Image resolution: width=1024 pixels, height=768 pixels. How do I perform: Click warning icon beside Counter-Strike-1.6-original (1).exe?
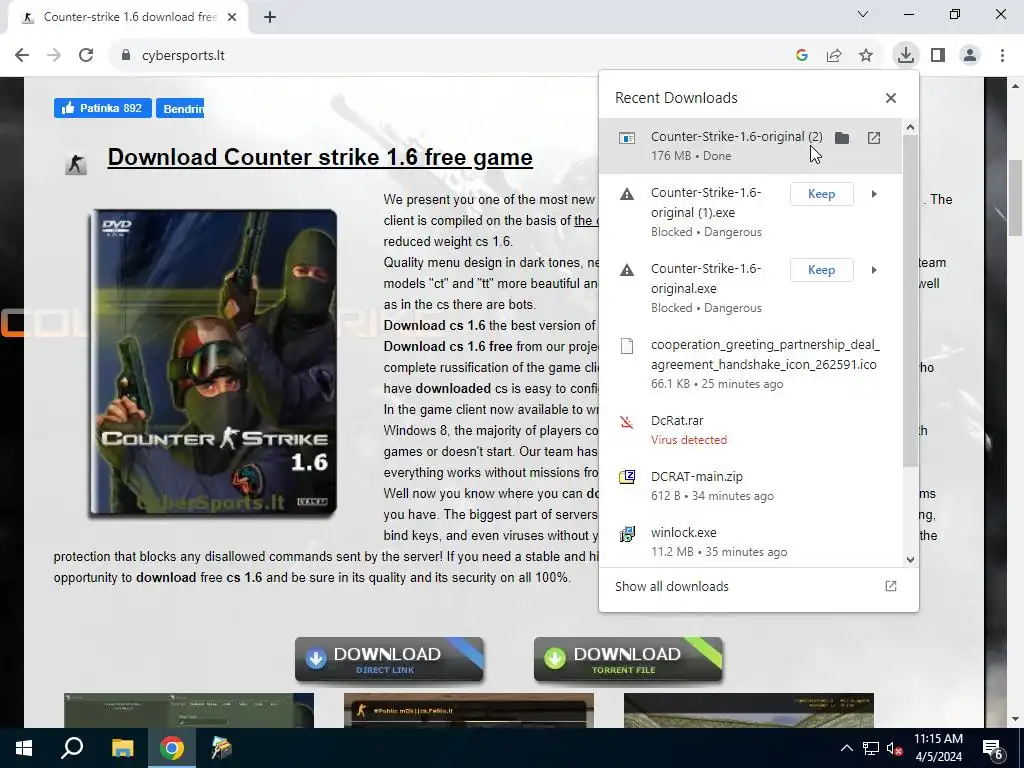pyautogui.click(x=627, y=194)
